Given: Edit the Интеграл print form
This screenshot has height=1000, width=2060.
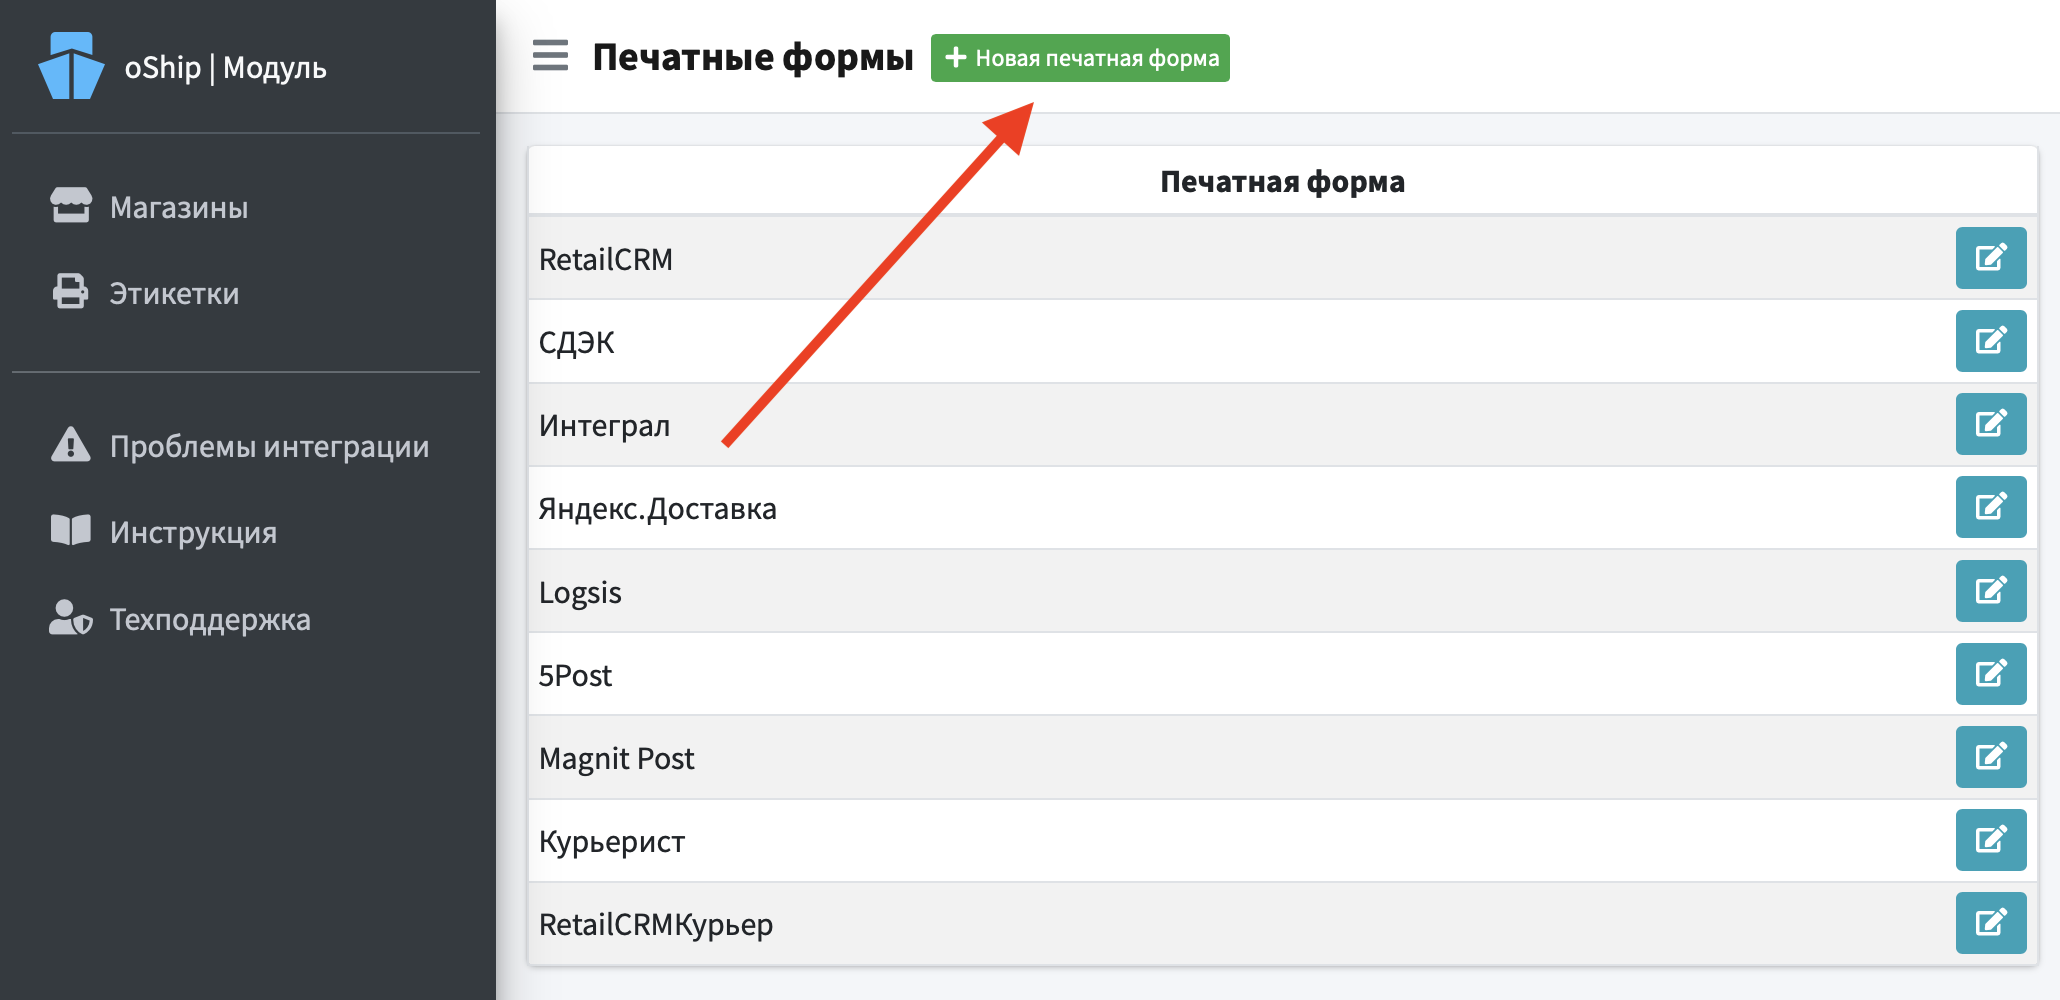Looking at the screenshot, I should pyautogui.click(x=1991, y=424).
